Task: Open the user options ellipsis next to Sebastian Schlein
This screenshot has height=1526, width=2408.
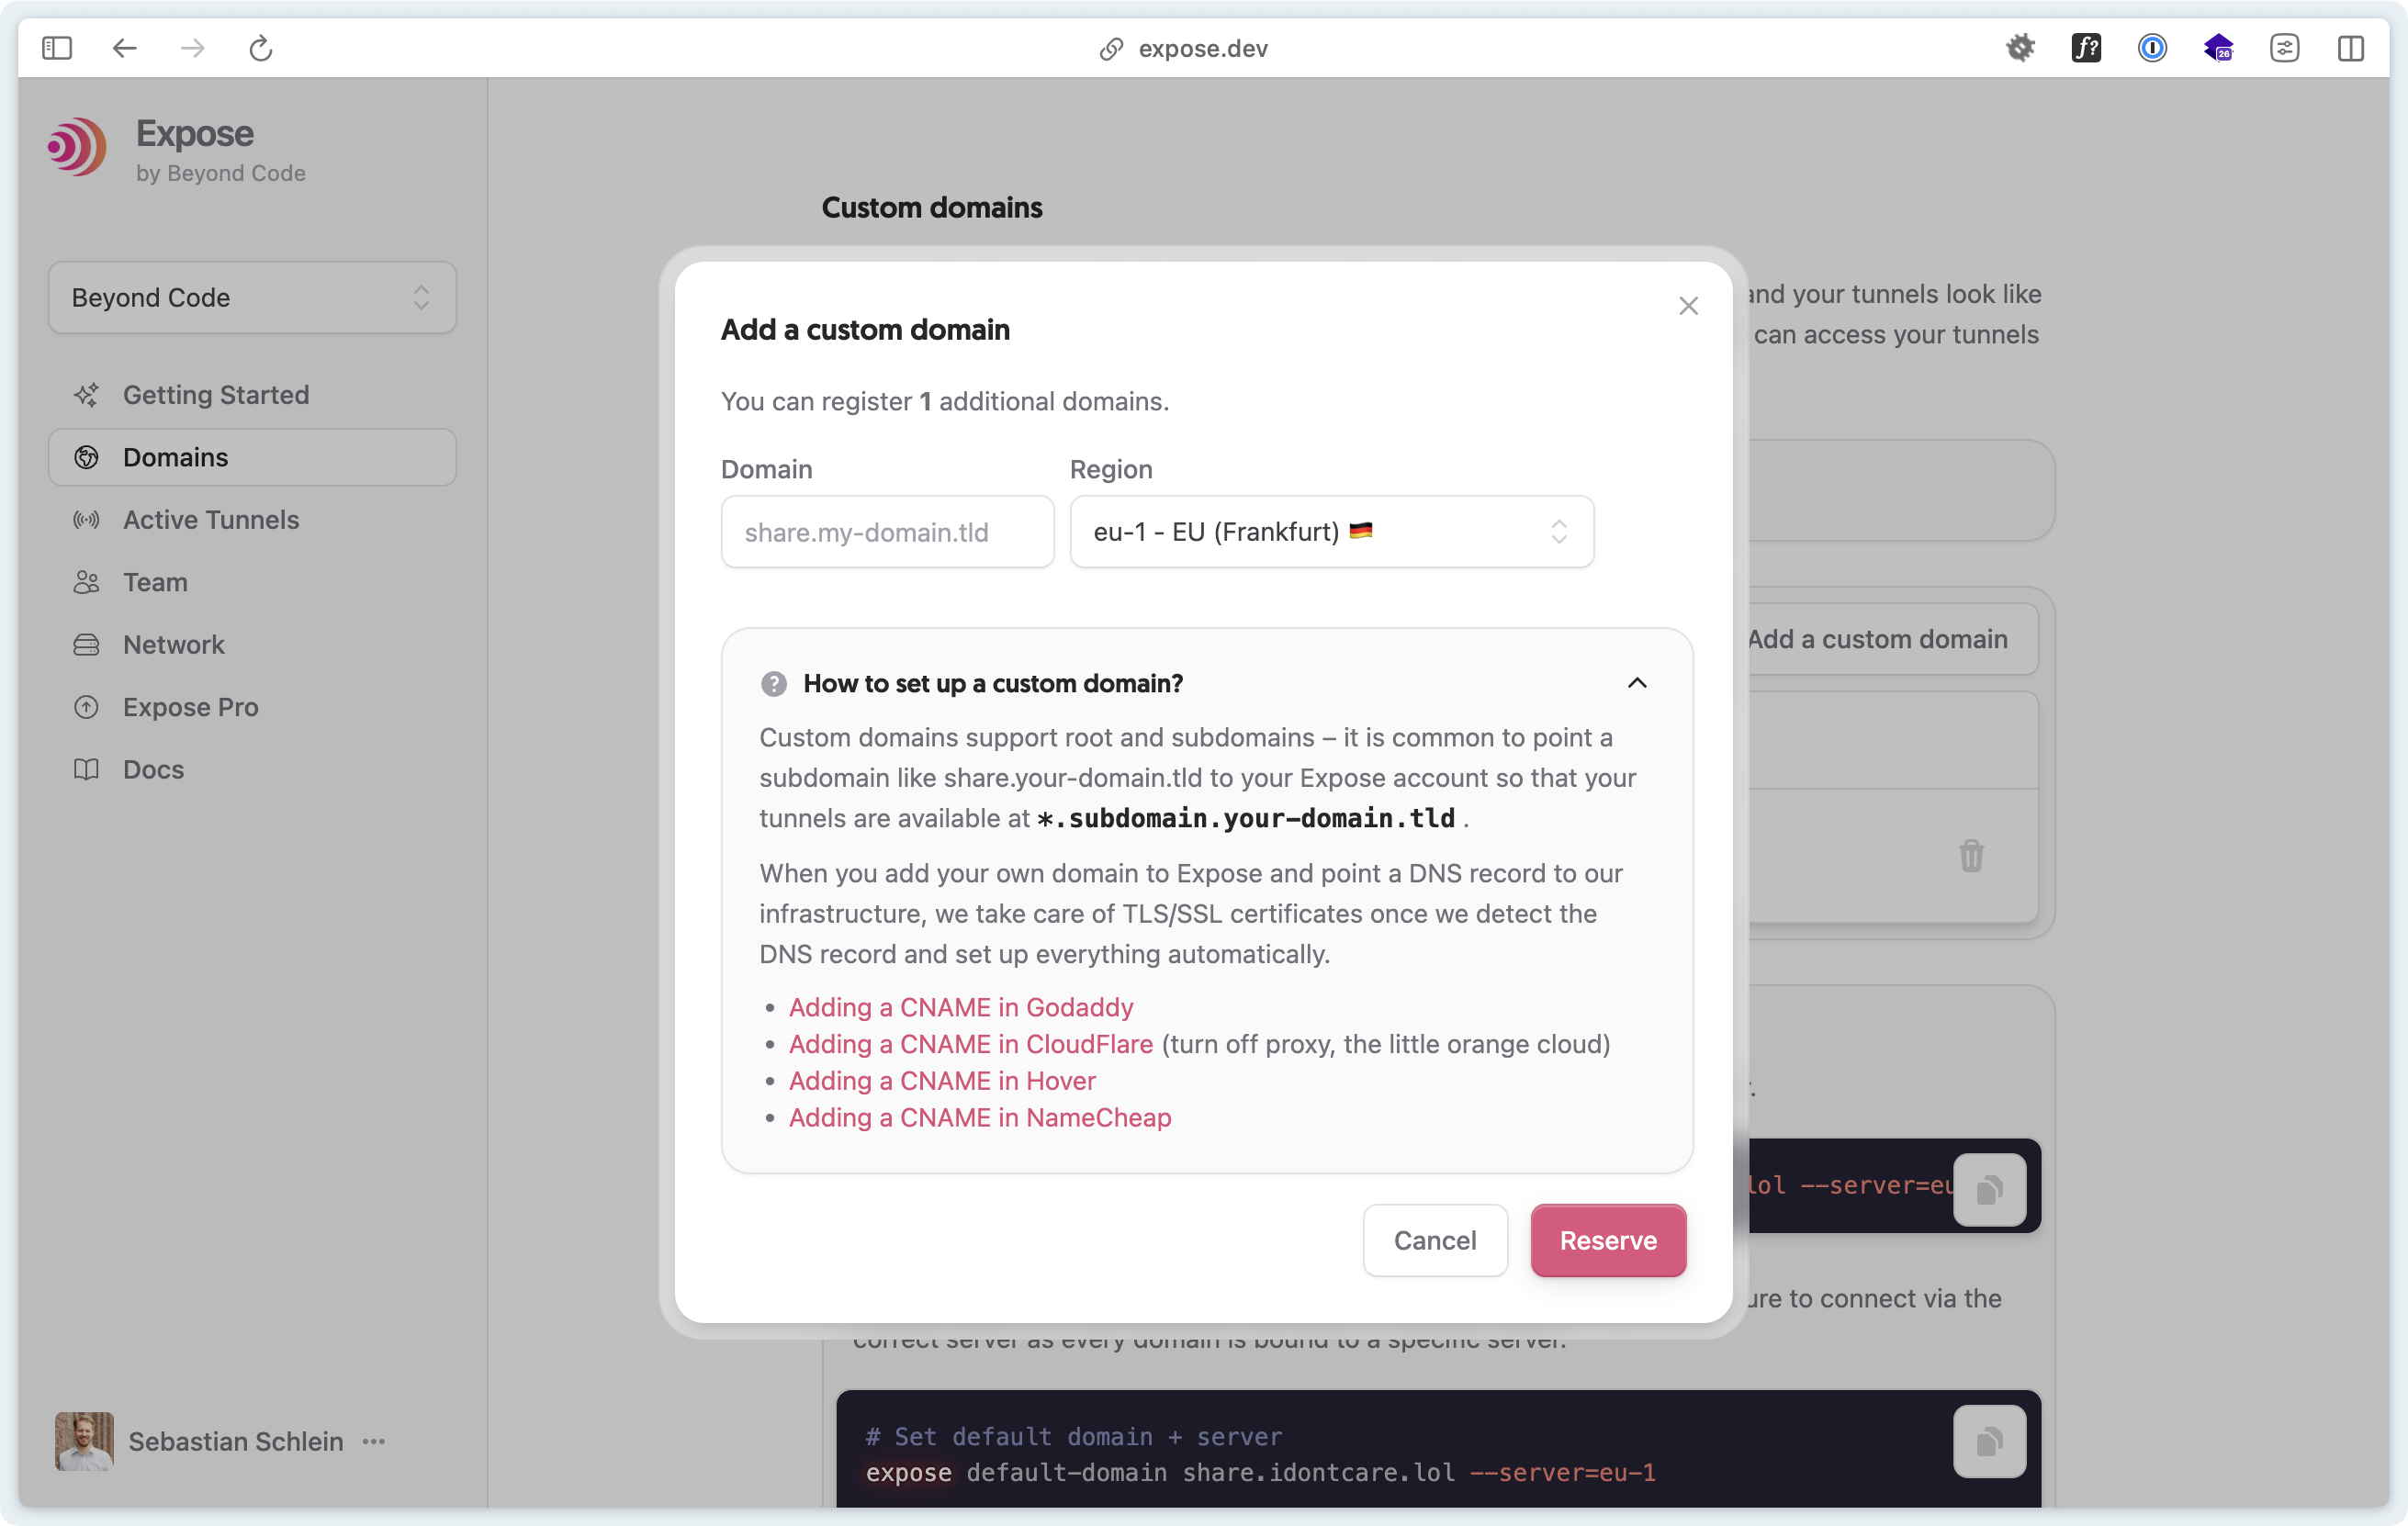Action: click(374, 1441)
